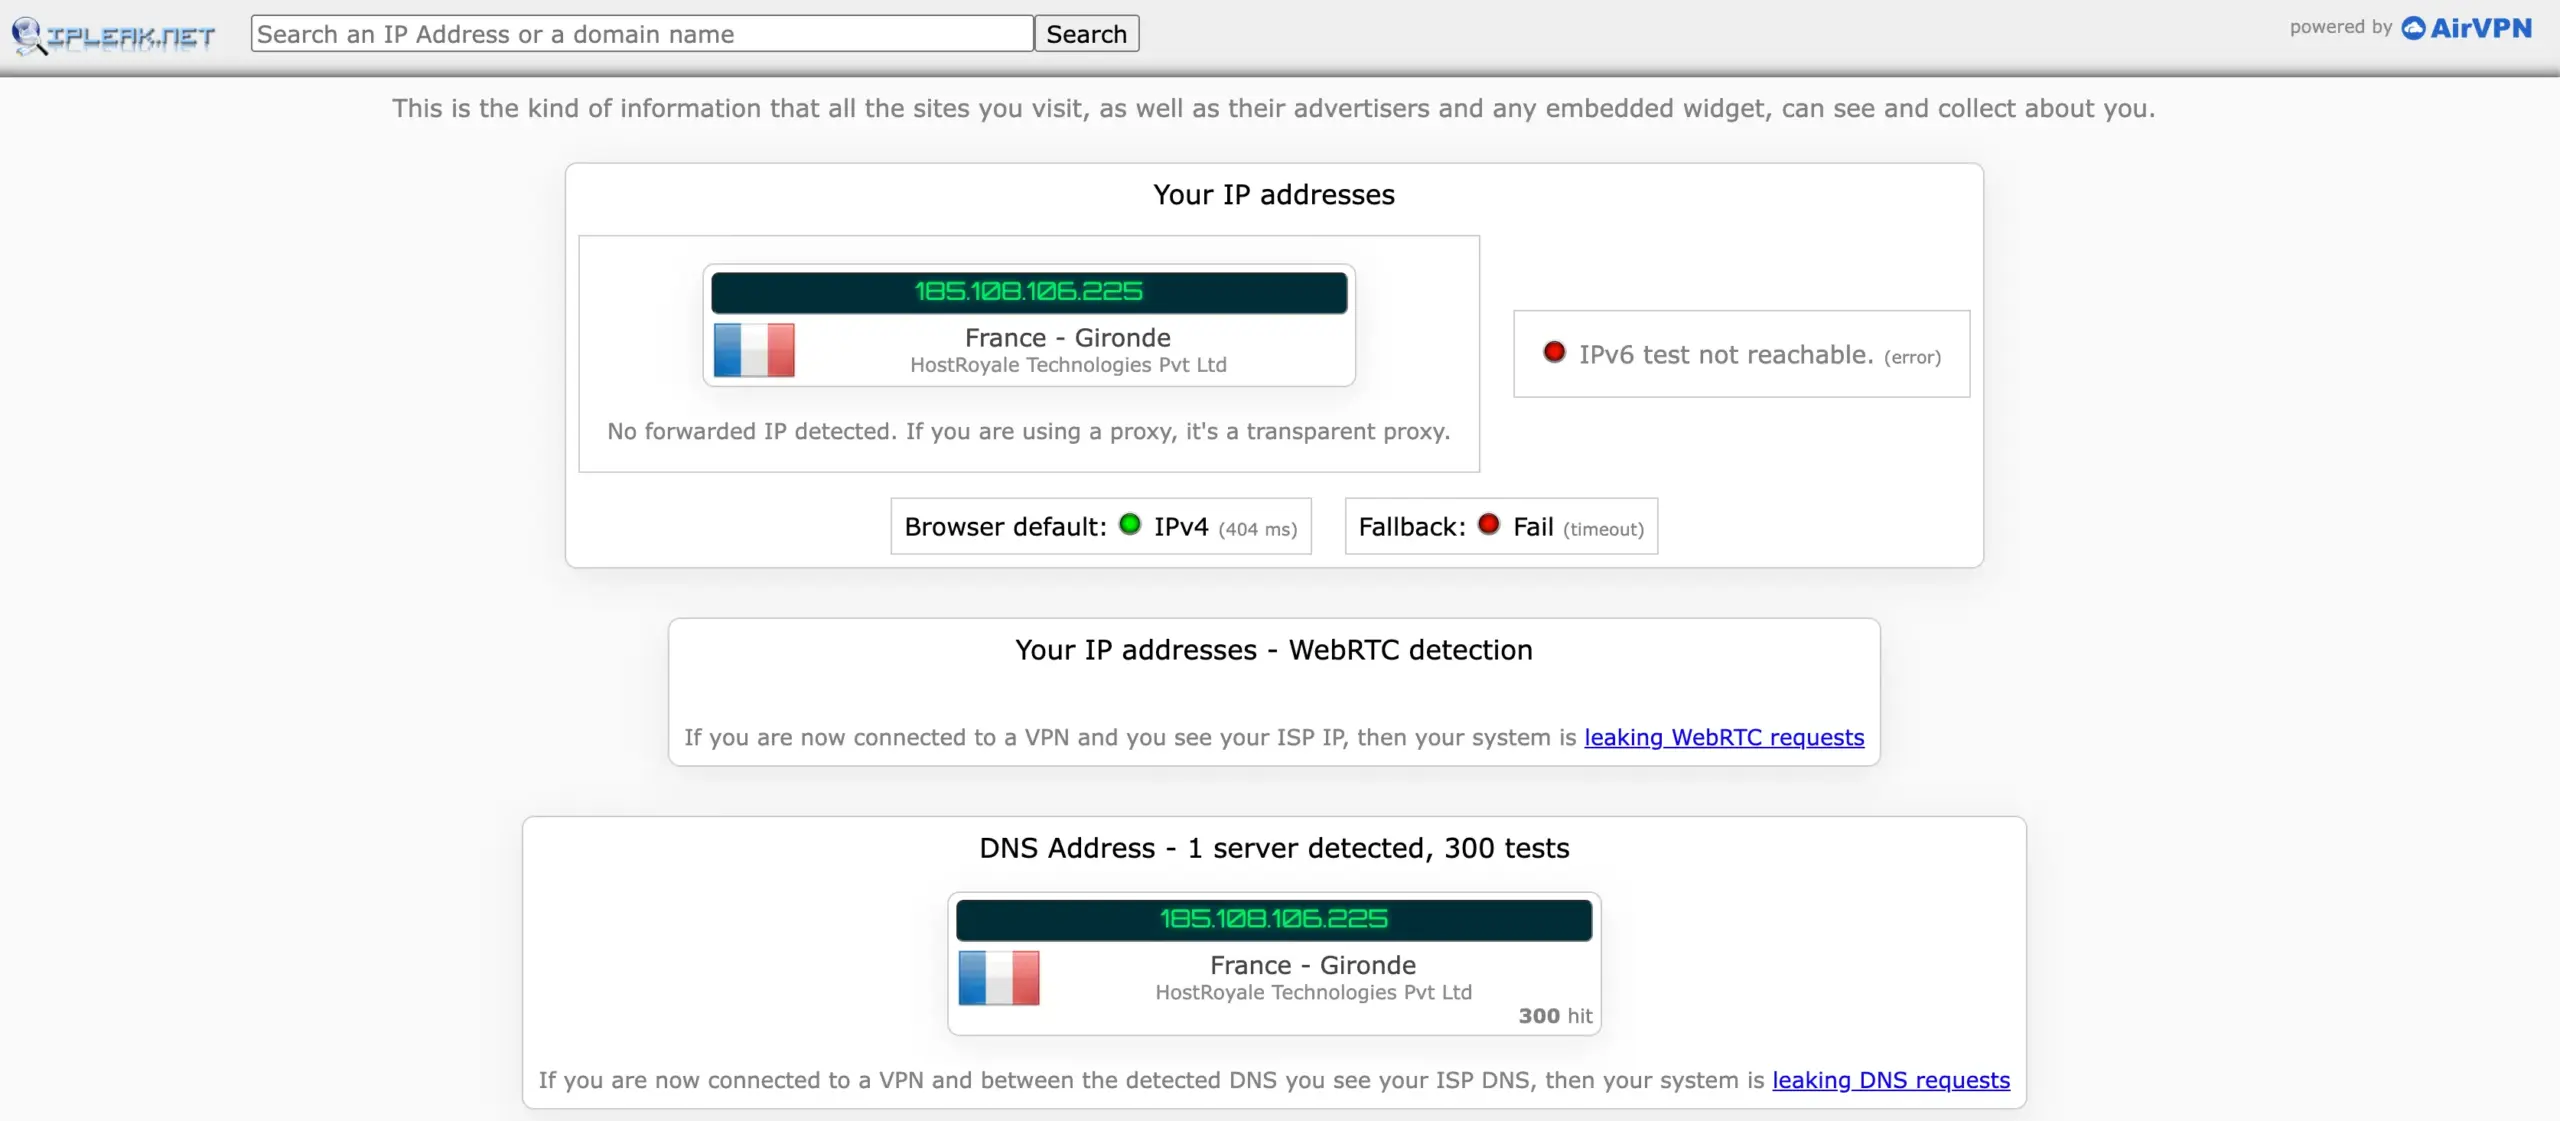The image size is (2560, 1121).
Task: Open the leaking DNS requests link
Action: [x=1890, y=1081]
